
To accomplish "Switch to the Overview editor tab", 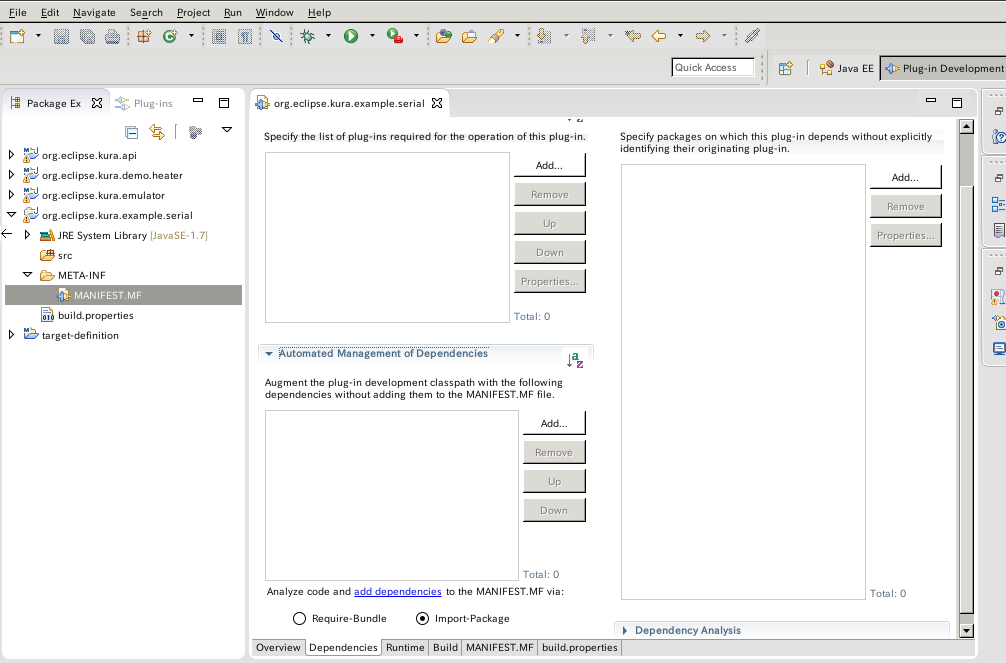I will pyautogui.click(x=278, y=648).
